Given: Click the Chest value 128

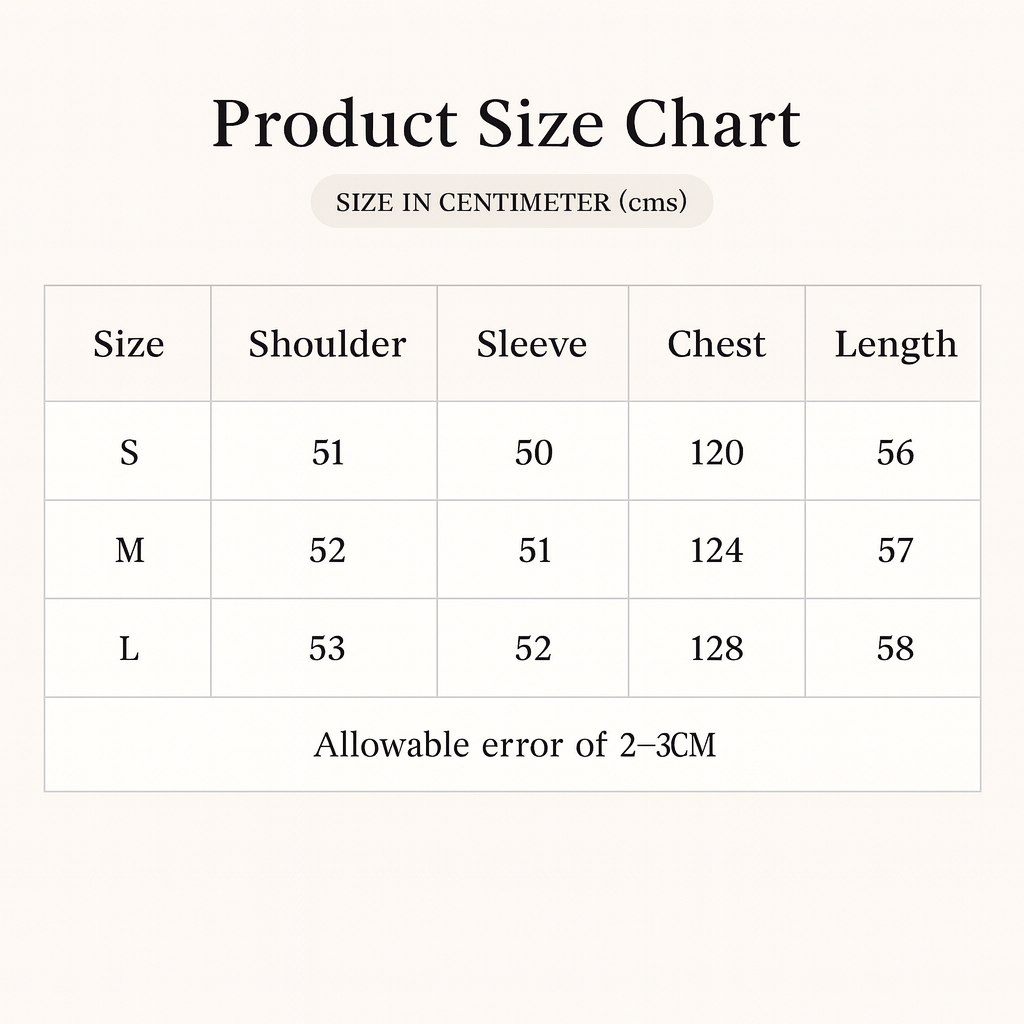Looking at the screenshot, I should [717, 649].
